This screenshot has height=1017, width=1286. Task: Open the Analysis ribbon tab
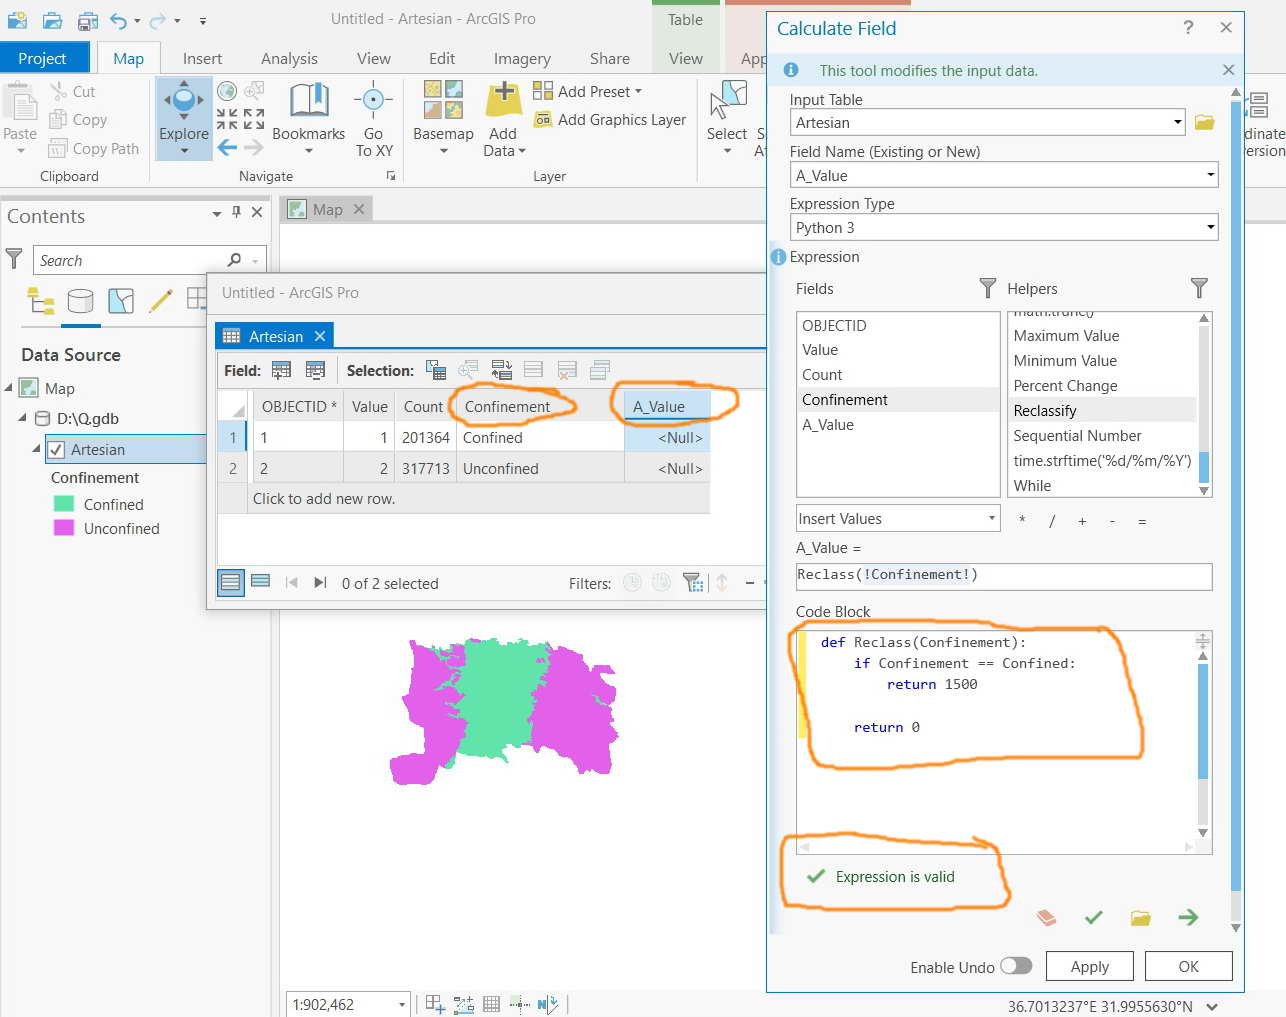(x=289, y=58)
